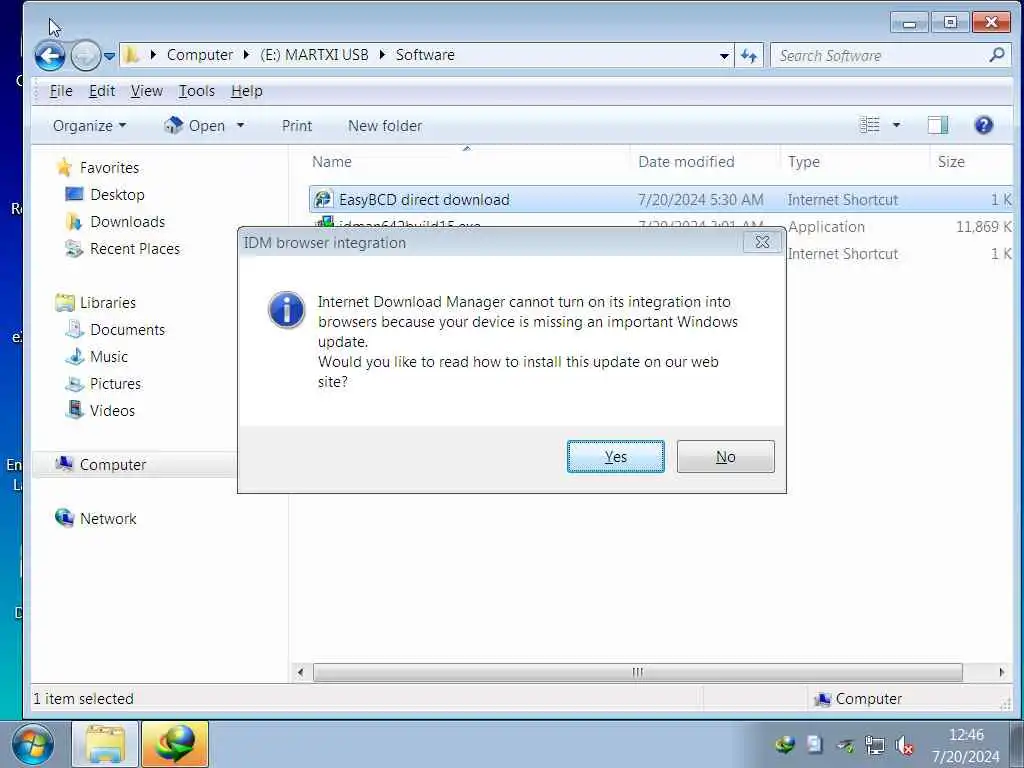The height and width of the screenshot is (768, 1024).
Task: Sort by the Size column header
Action: (971, 162)
